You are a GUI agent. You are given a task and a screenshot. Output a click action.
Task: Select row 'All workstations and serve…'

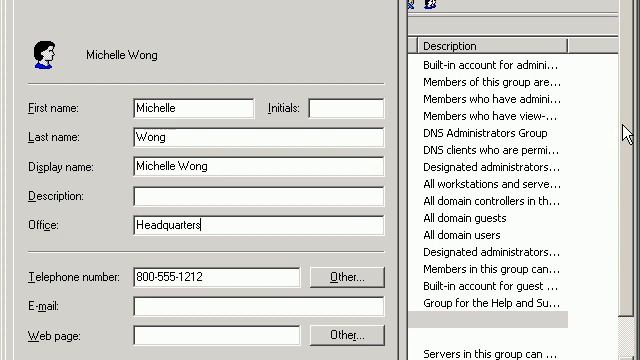click(492, 184)
